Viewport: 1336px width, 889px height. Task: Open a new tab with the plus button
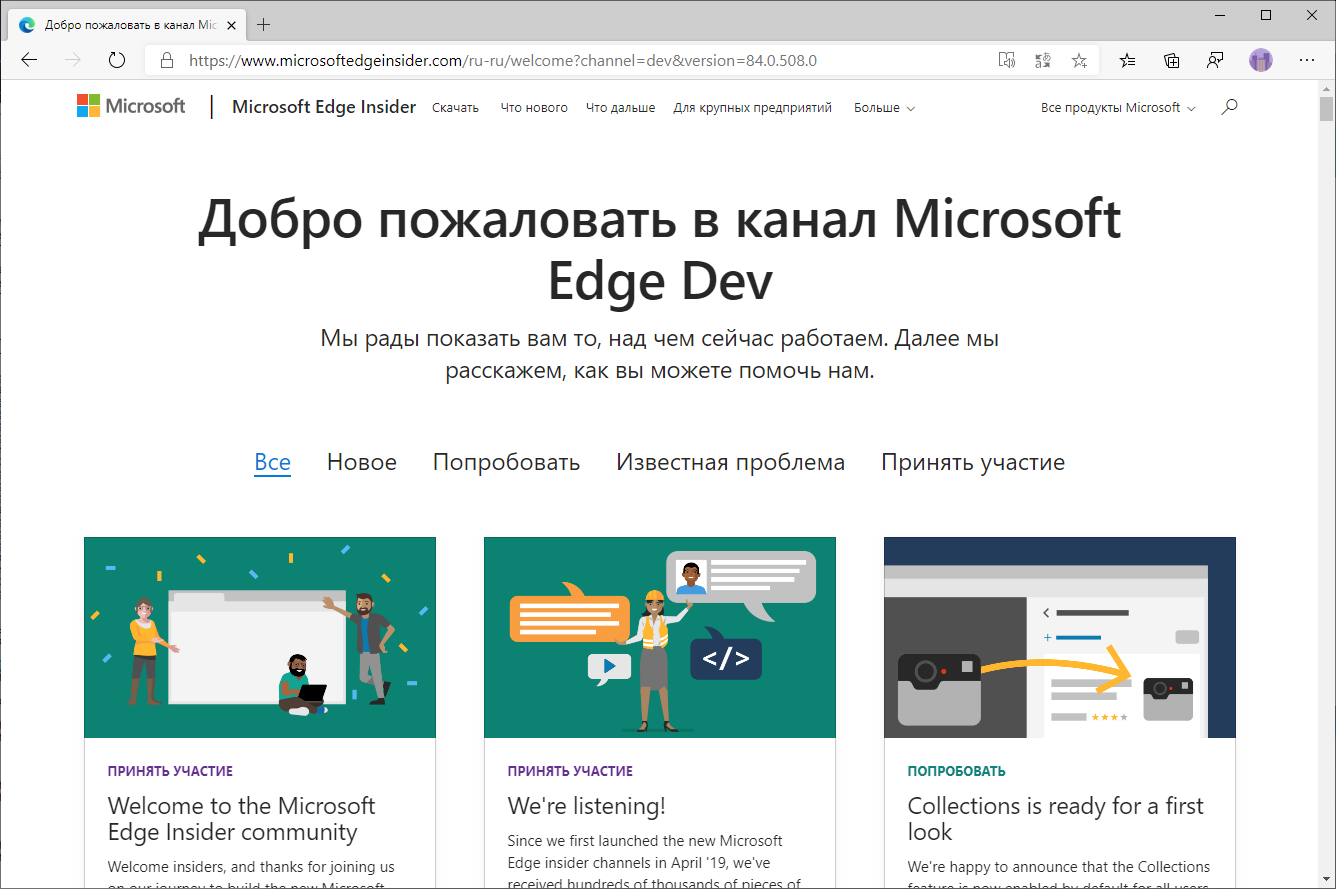pos(264,25)
